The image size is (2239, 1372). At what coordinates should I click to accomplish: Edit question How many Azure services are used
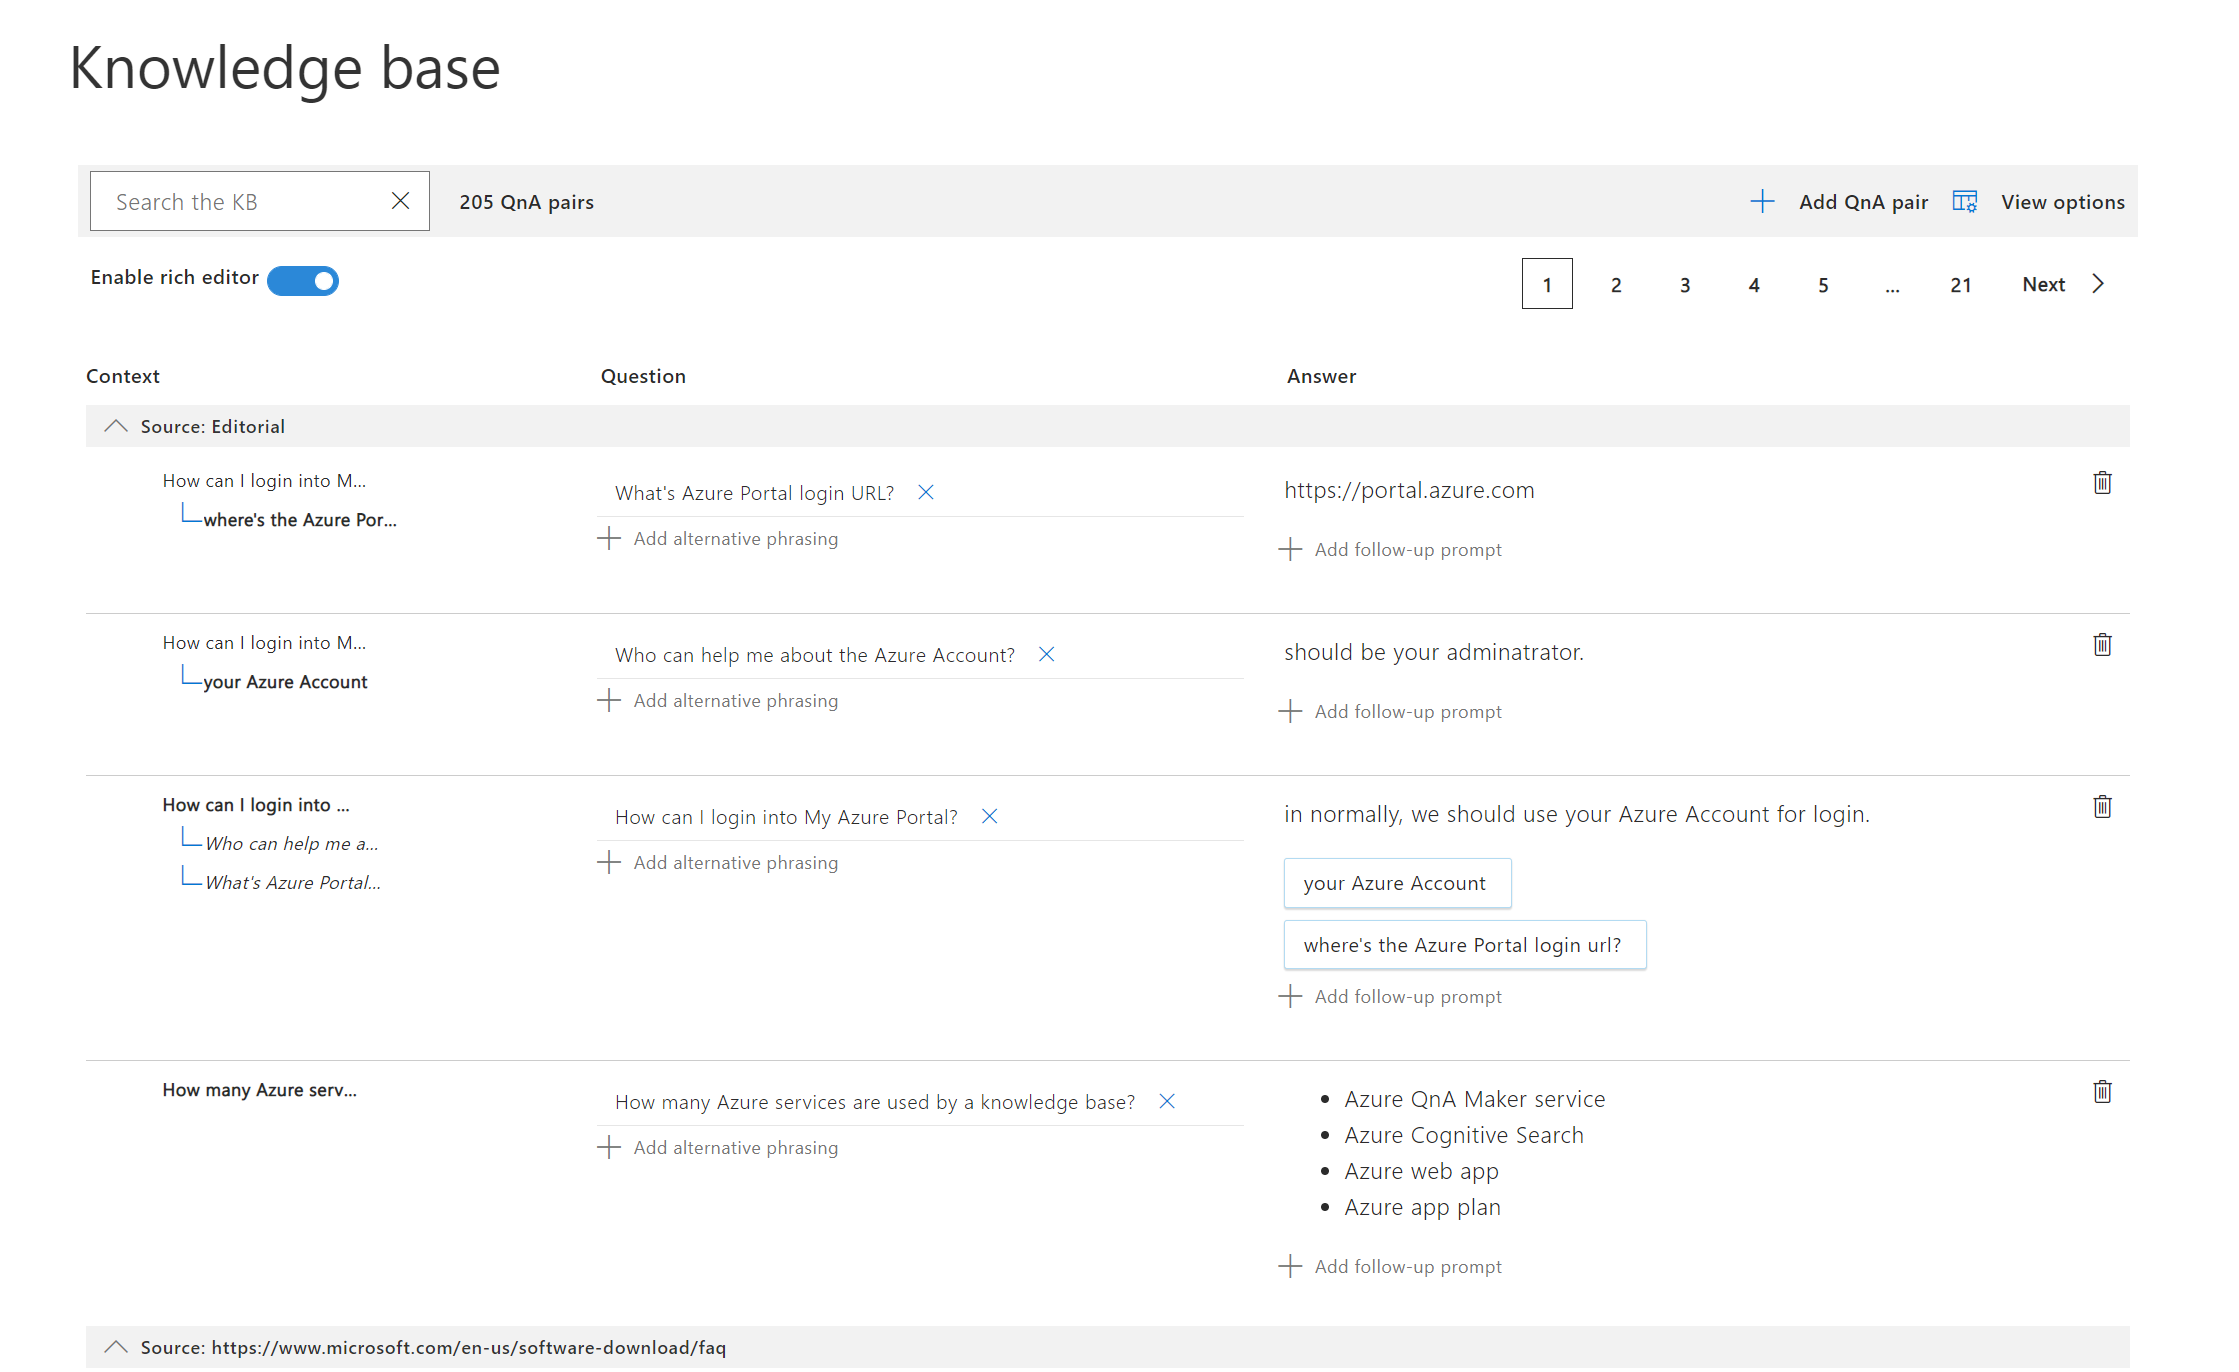(875, 1102)
